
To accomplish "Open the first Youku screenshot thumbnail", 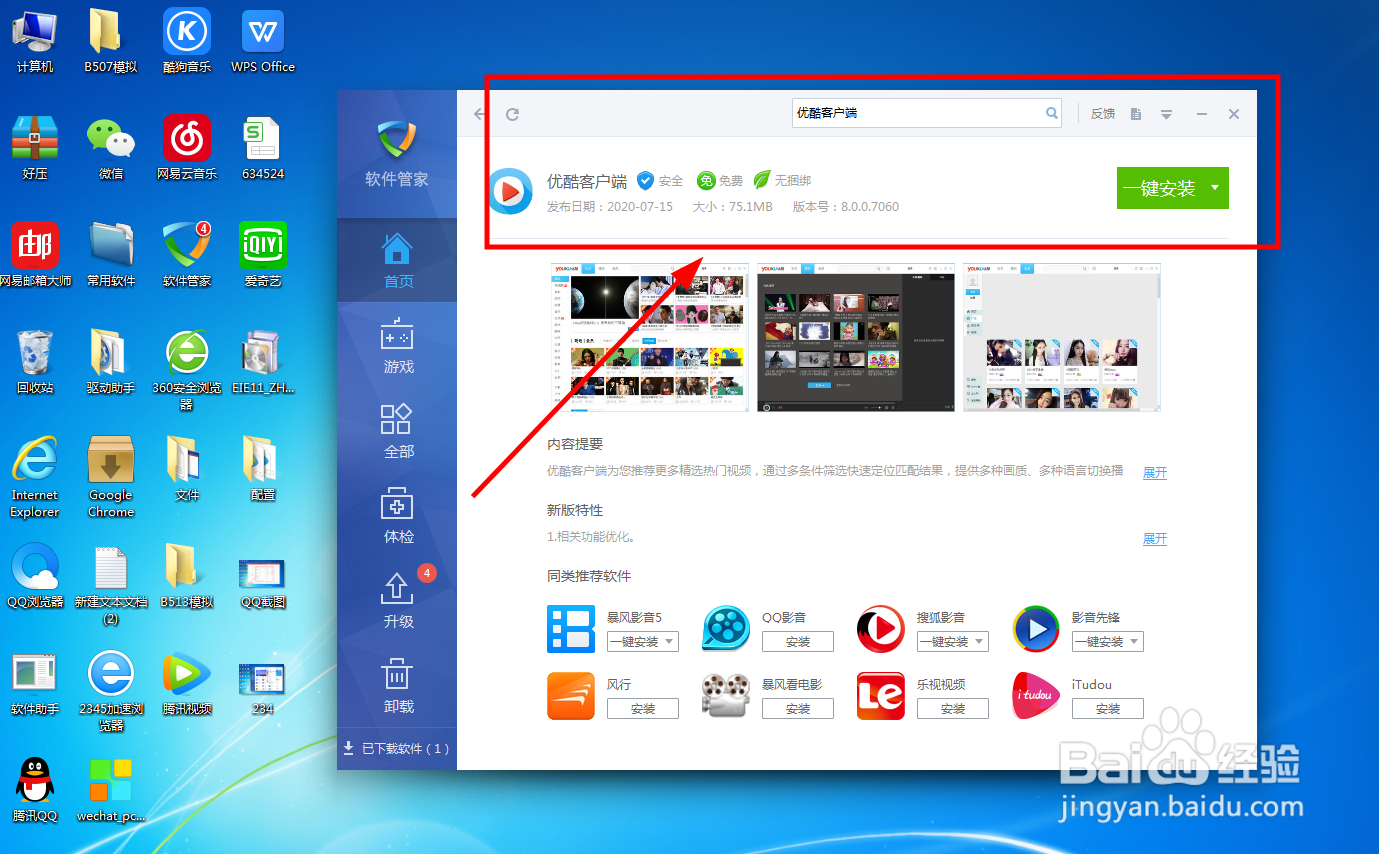I will (649, 337).
